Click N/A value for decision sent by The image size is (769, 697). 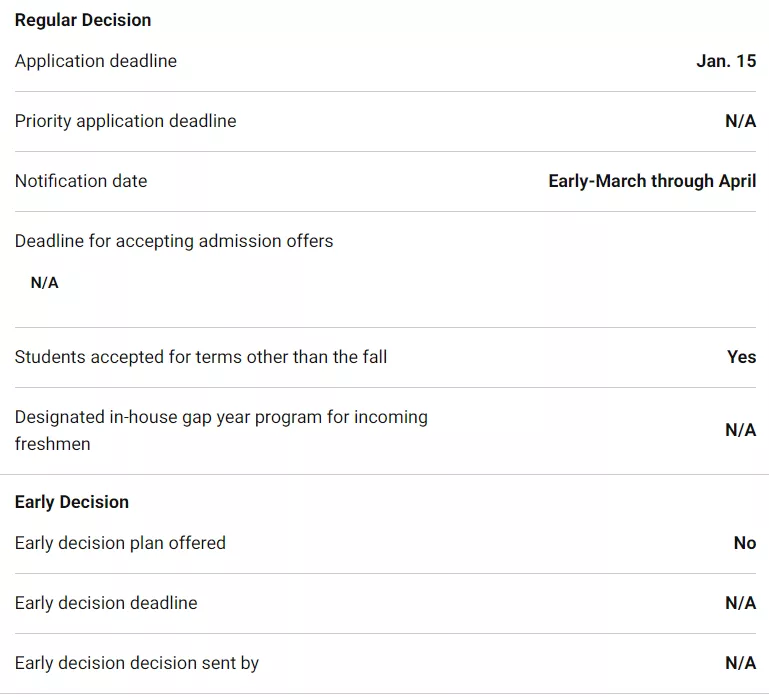(x=740, y=663)
